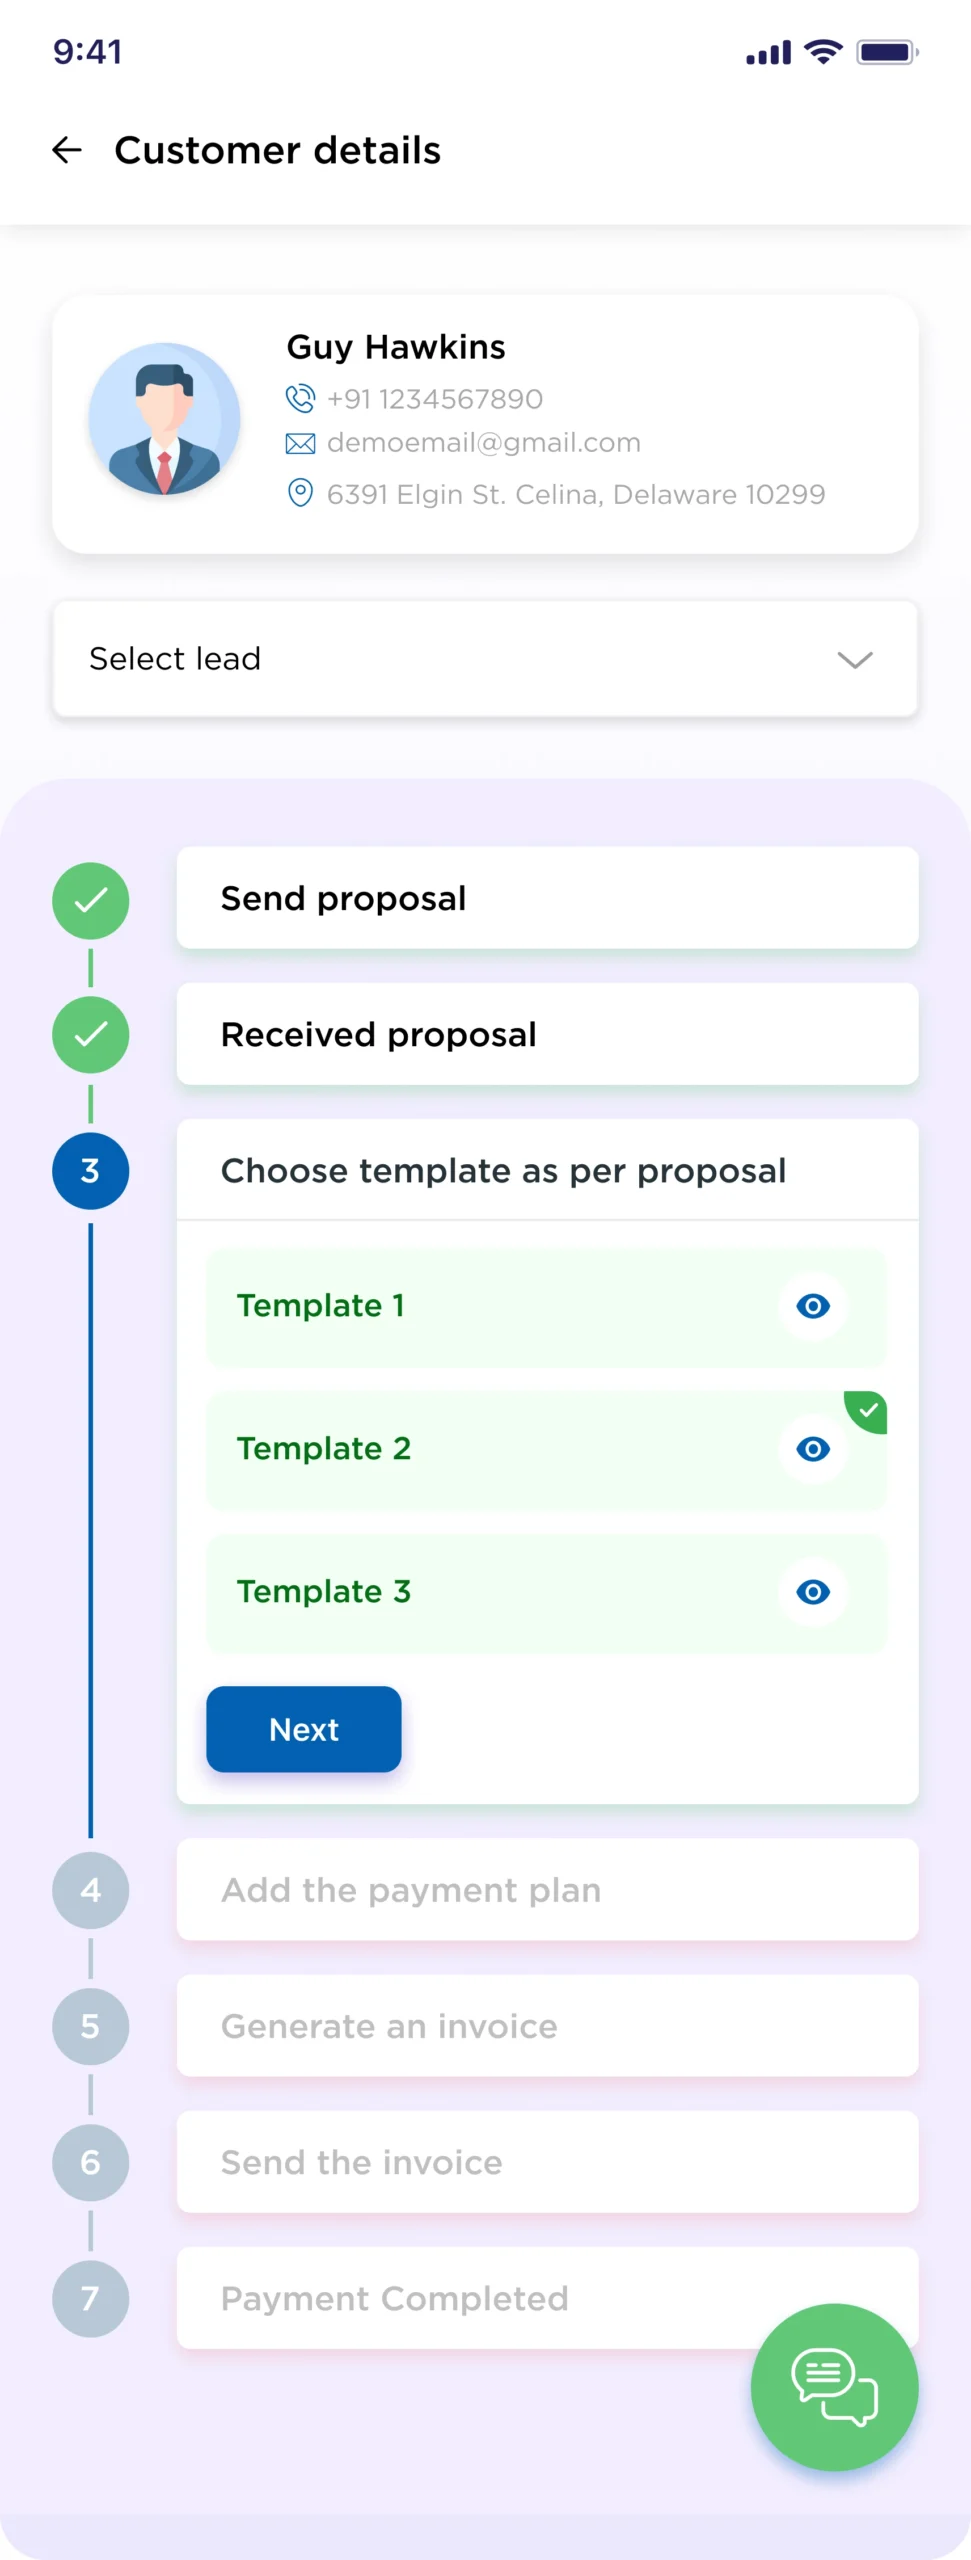Expand the Send proposal step
971x2560 pixels.
pyautogui.click(x=547, y=898)
